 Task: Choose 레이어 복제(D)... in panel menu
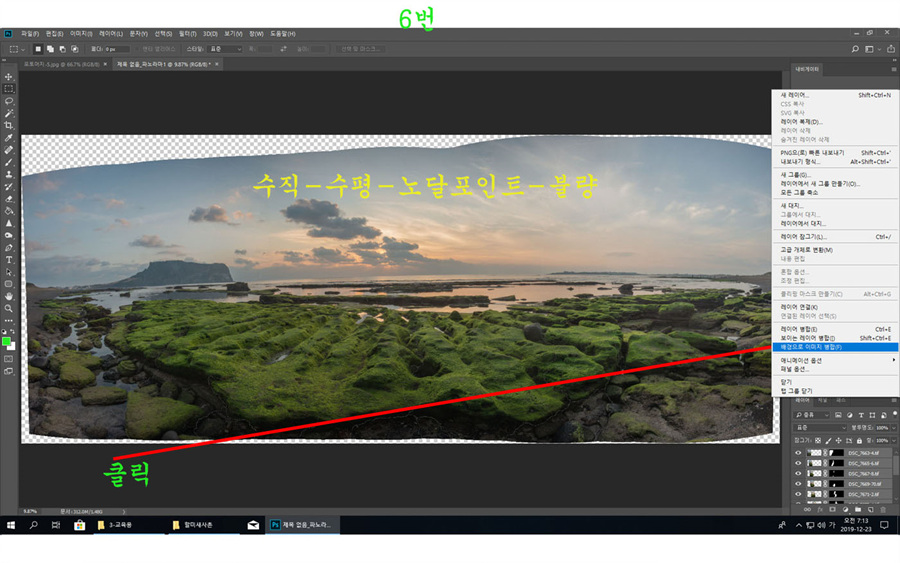835,122
